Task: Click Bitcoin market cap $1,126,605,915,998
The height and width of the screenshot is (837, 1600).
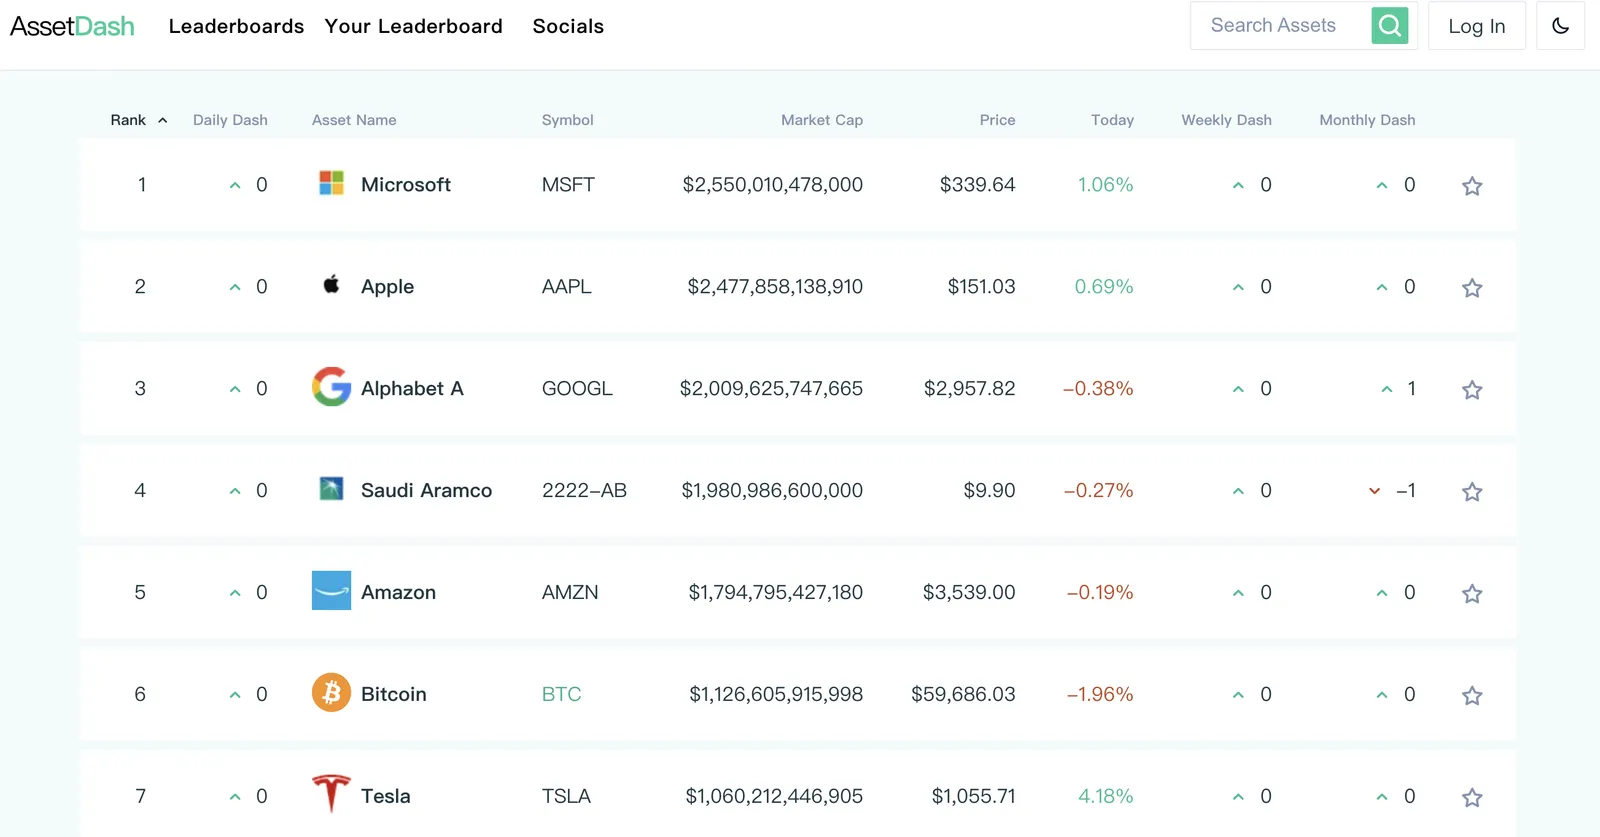Action: (776, 695)
